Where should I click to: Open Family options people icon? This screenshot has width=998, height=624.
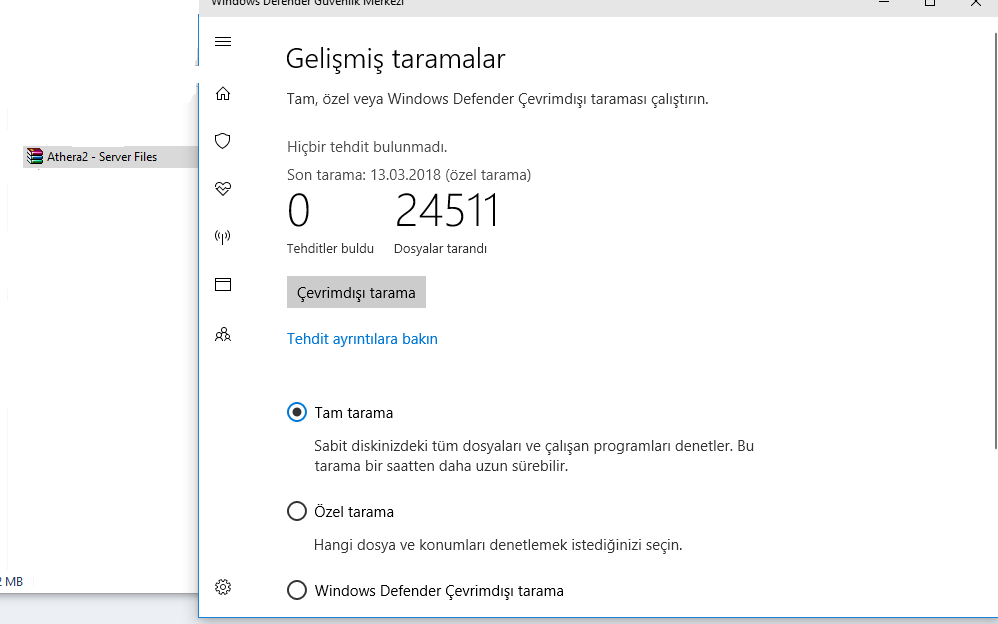pyautogui.click(x=223, y=334)
